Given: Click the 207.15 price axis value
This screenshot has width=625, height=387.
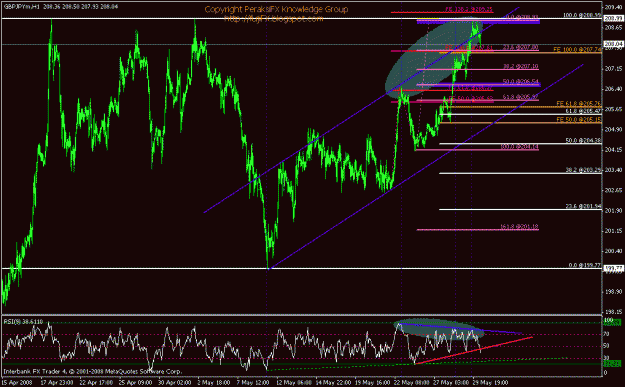Looking at the screenshot, I should coord(614,69).
